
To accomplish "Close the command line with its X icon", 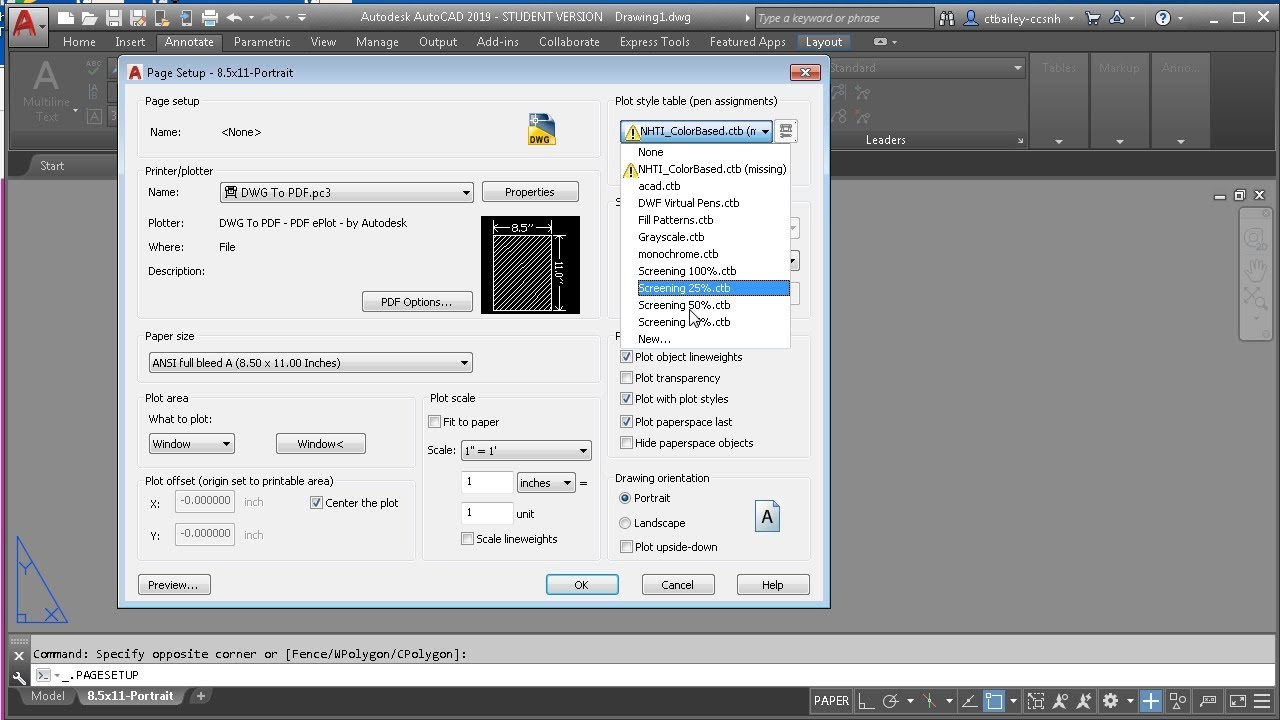I will 18,656.
